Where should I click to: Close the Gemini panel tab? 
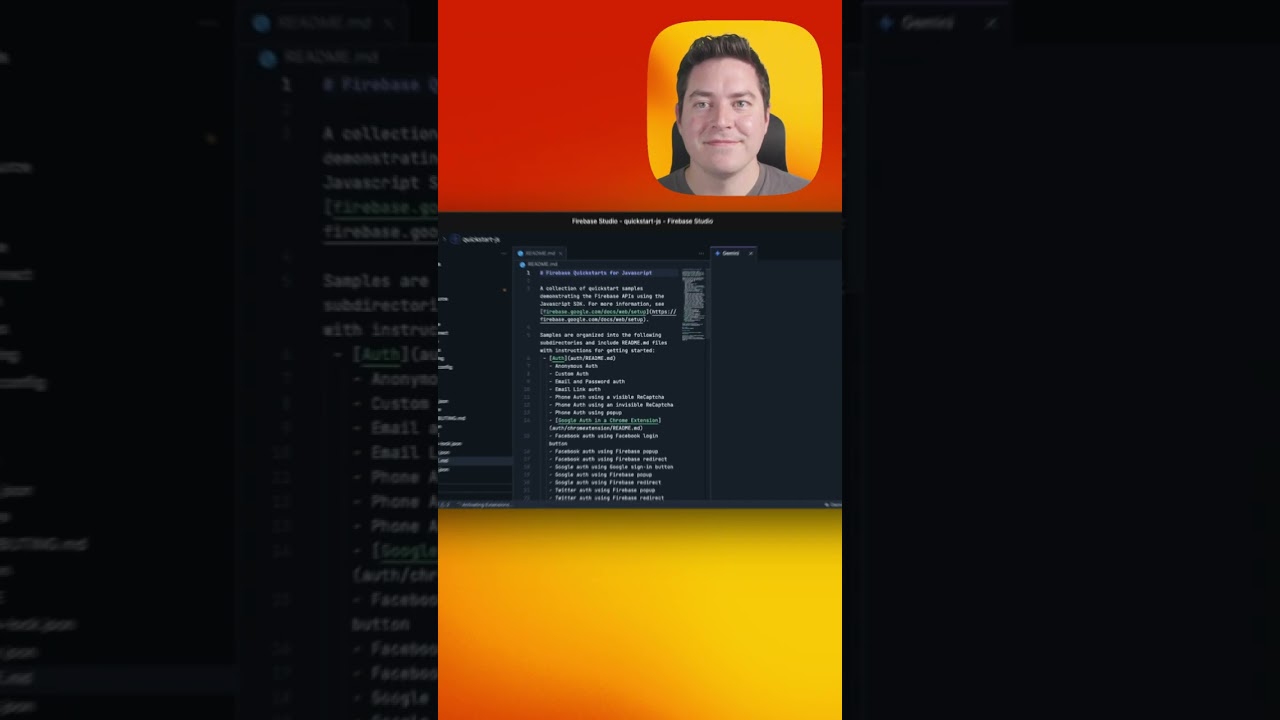[750, 253]
